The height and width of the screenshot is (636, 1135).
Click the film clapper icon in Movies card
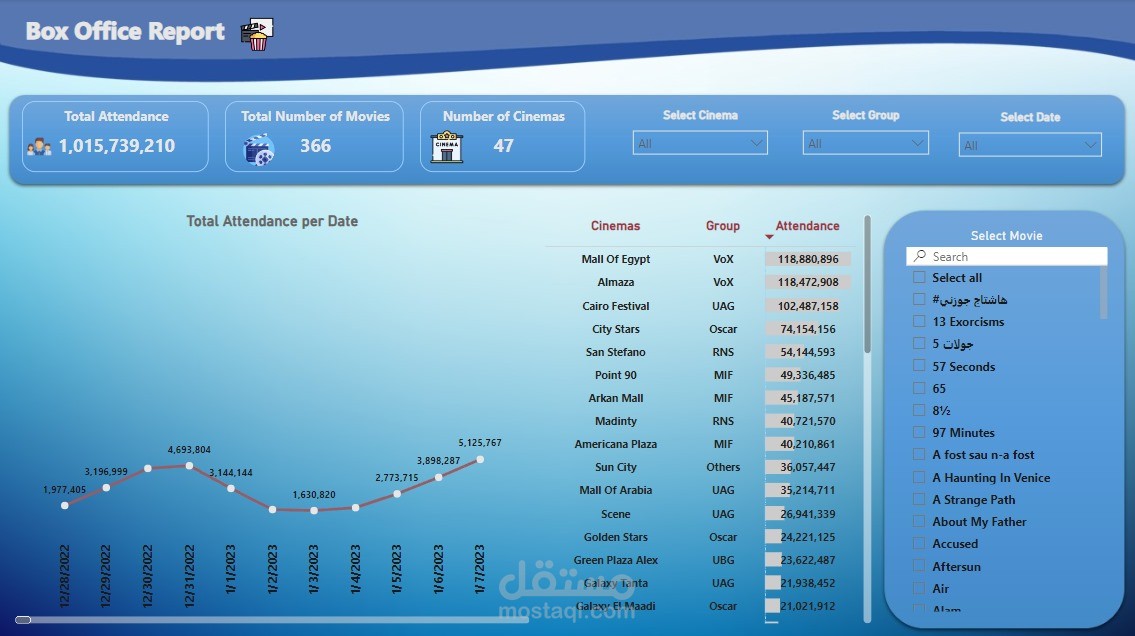(258, 150)
